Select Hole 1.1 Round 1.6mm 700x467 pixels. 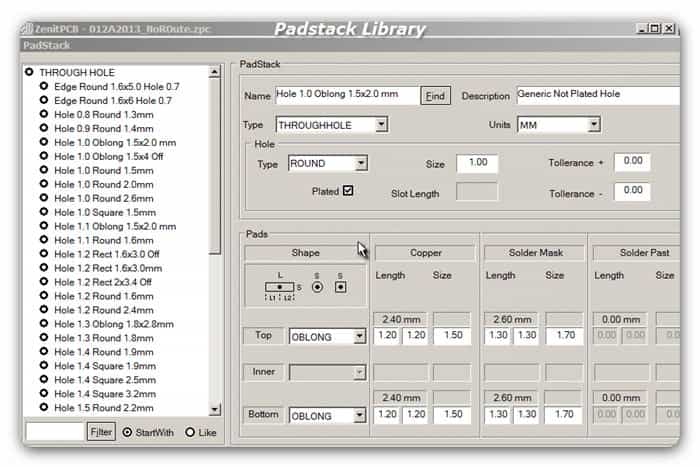coord(104,240)
